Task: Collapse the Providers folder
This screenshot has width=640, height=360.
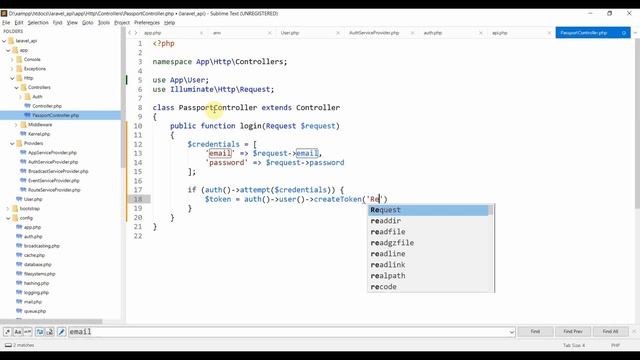Action: 12,143
